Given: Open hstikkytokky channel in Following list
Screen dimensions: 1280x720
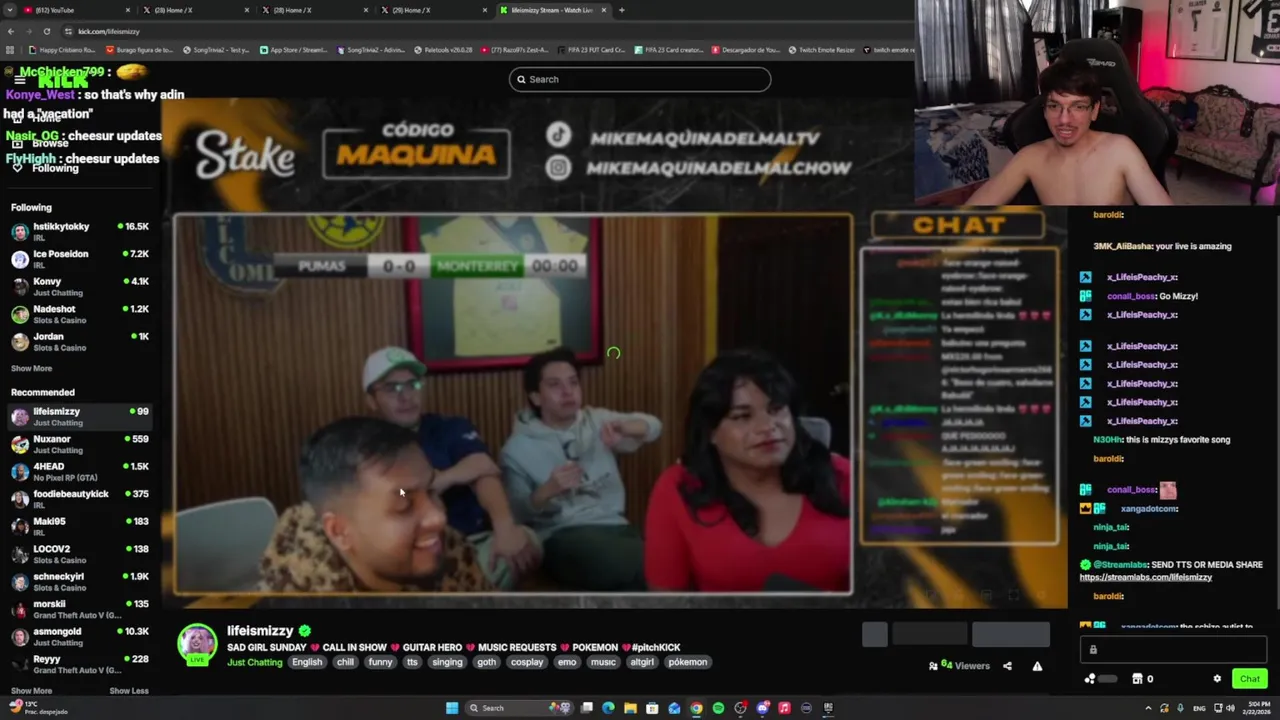Looking at the screenshot, I should coord(80,232).
